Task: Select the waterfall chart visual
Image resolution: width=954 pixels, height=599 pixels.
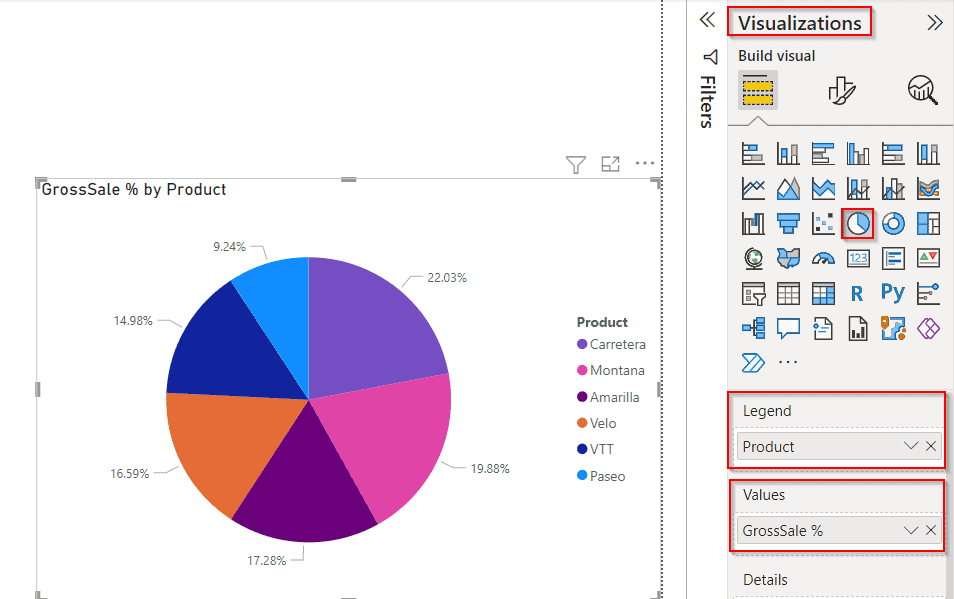Action: point(753,224)
